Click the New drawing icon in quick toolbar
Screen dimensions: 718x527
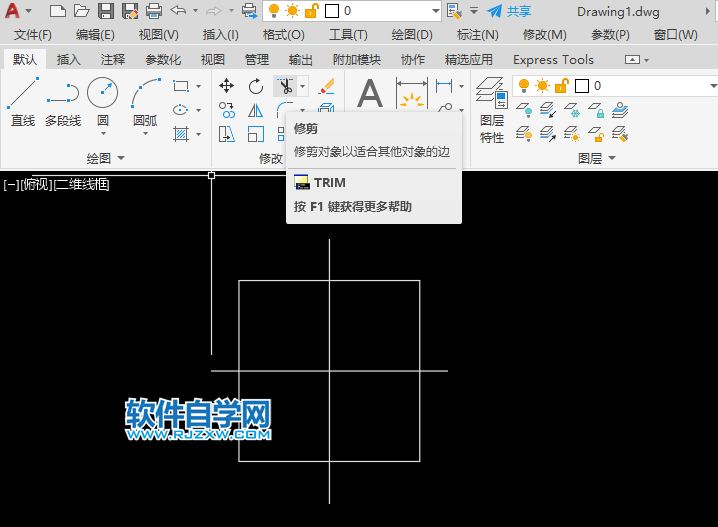57,11
